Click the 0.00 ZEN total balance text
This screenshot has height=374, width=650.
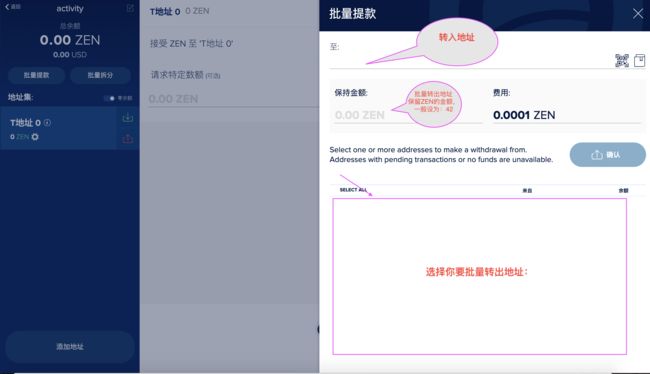(x=70, y=40)
